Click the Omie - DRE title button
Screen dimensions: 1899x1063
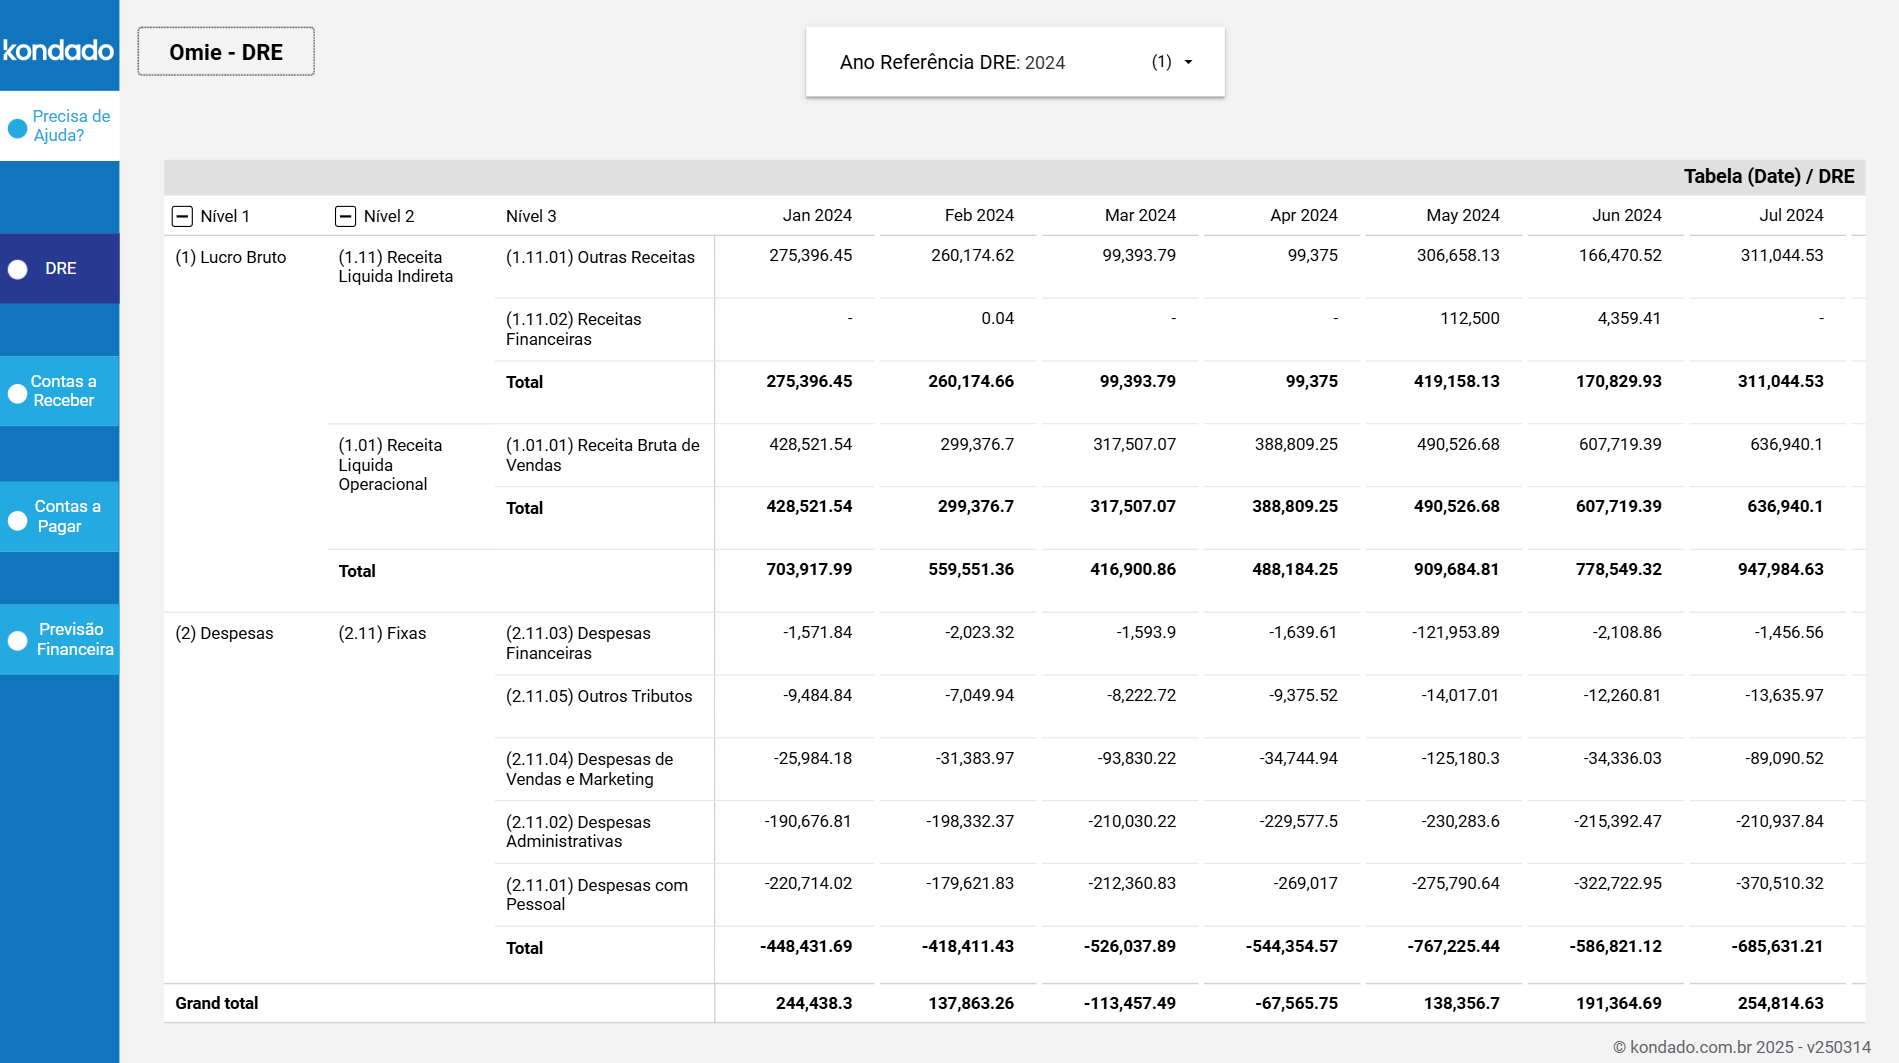point(225,51)
